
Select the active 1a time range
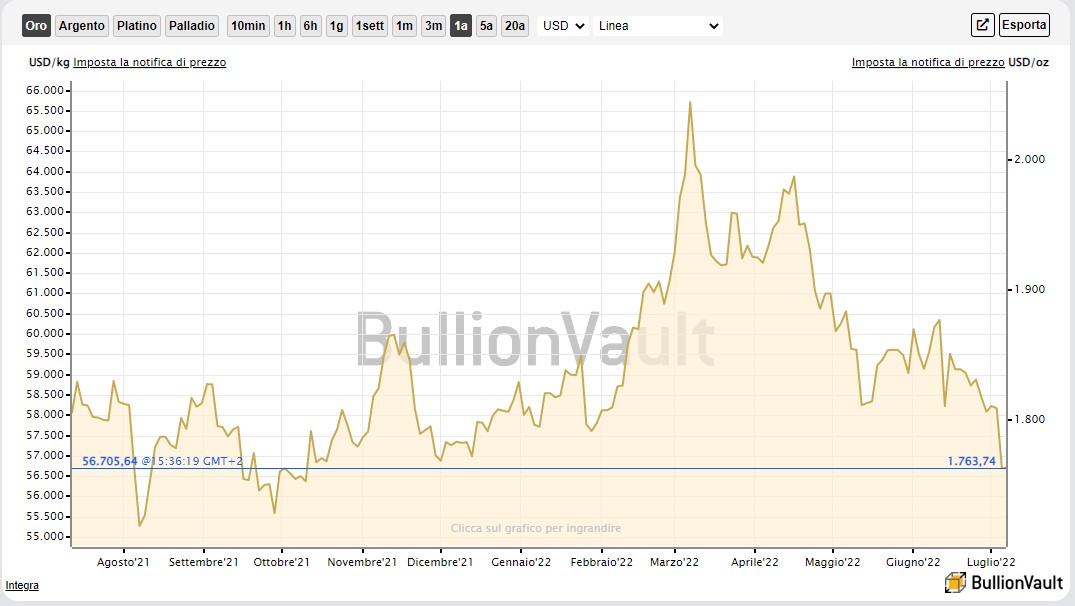(x=461, y=26)
